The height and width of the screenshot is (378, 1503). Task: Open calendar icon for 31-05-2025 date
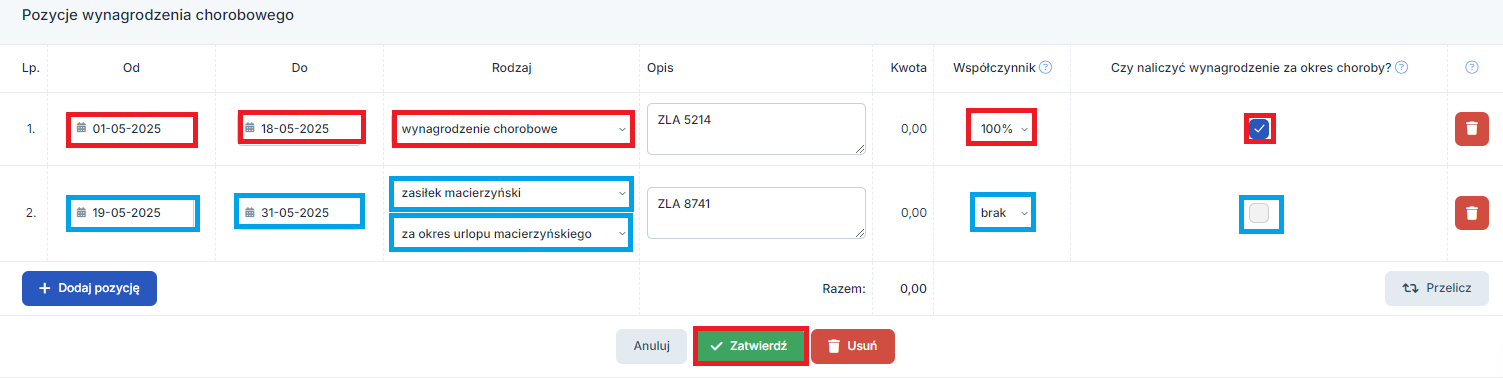point(250,213)
